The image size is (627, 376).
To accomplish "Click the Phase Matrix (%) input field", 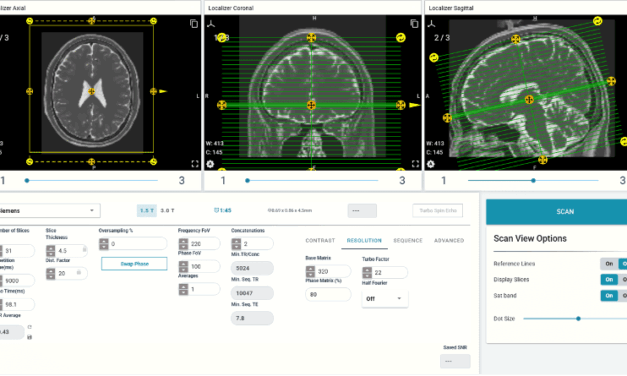I will (x=328, y=294).
